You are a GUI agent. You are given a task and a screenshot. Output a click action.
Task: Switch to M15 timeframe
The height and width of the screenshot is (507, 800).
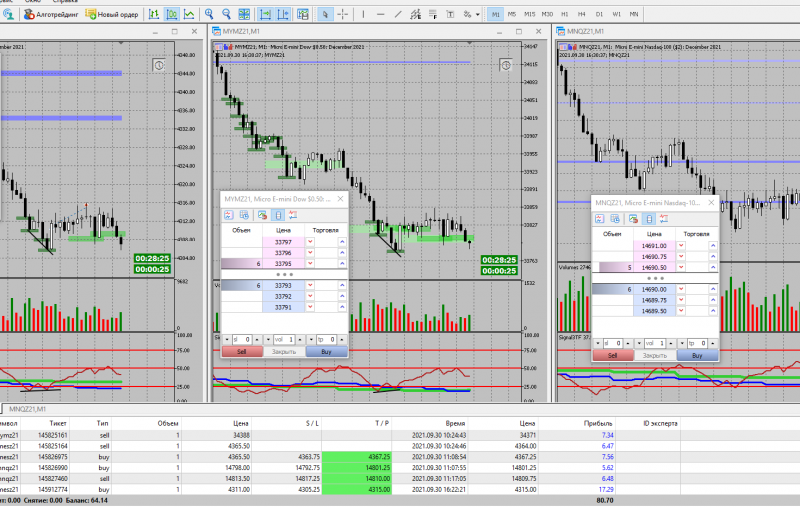(530, 14)
